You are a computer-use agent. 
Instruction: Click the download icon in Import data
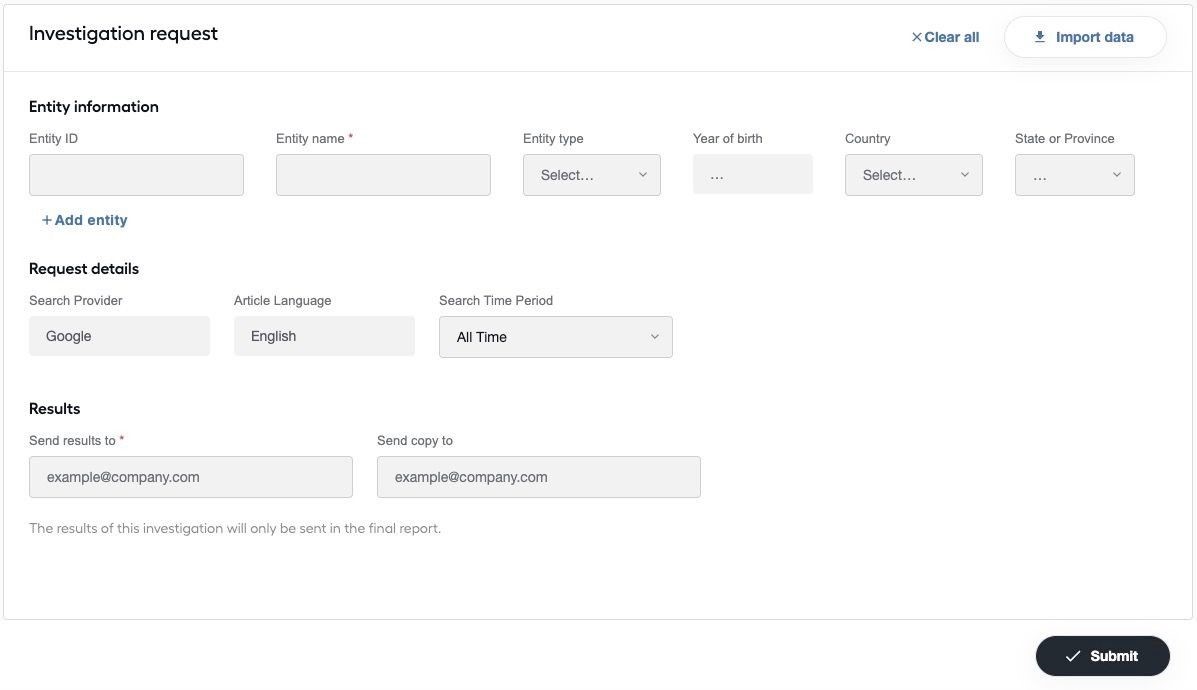tap(1040, 37)
